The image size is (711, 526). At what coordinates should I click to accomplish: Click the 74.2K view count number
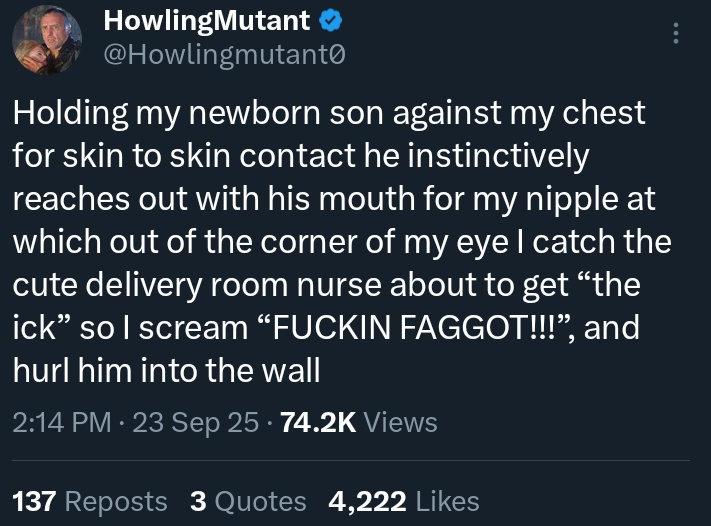[x=318, y=422]
